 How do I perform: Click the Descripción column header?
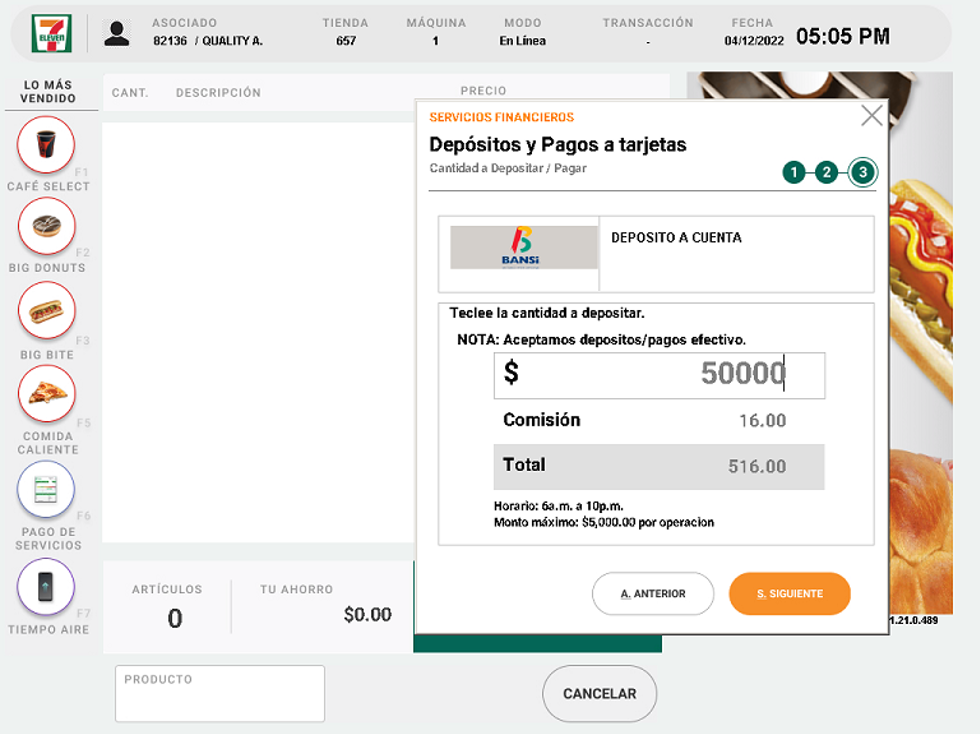pyautogui.click(x=218, y=93)
